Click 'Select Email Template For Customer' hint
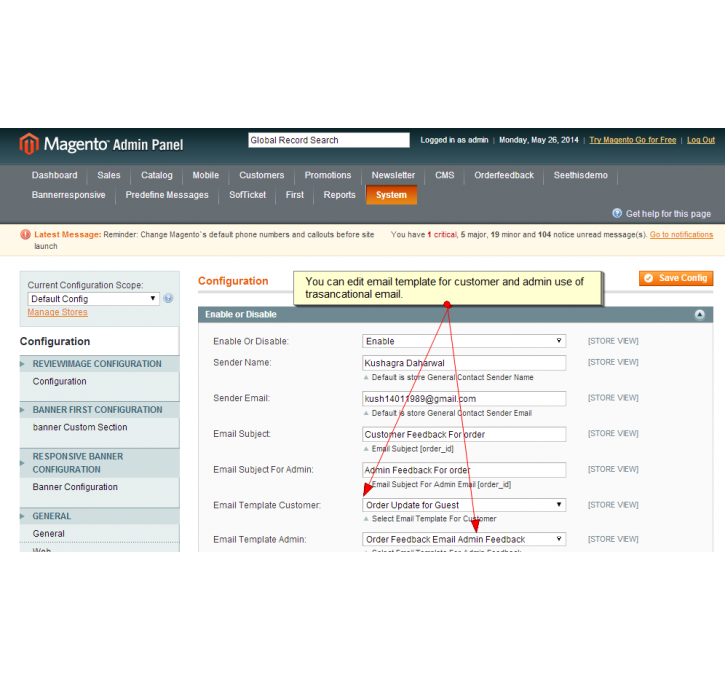The height and width of the screenshot is (680, 725). 434,519
